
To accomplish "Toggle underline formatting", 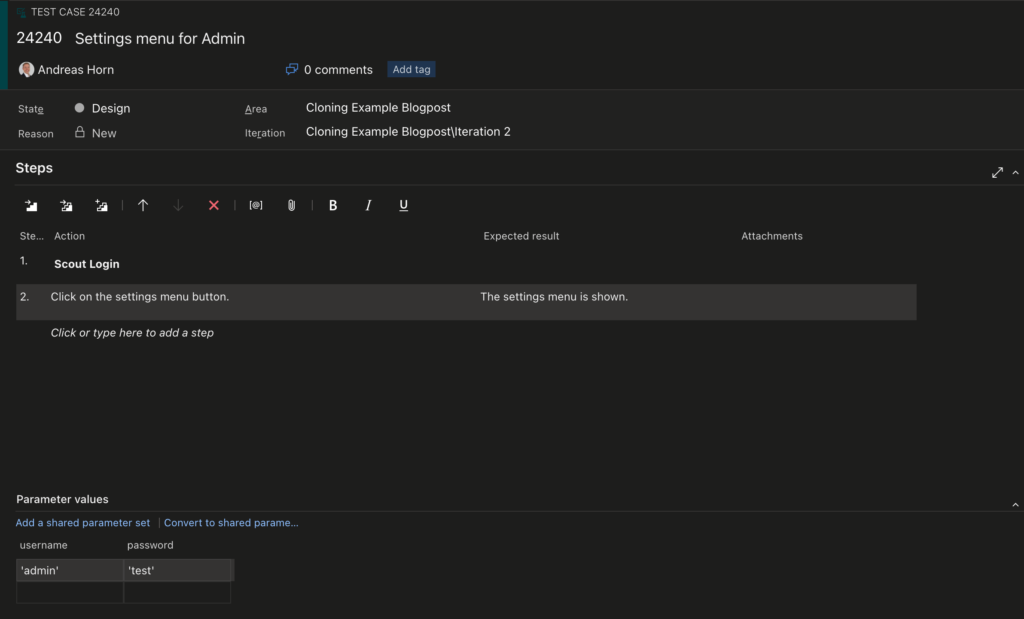I will click(403, 205).
